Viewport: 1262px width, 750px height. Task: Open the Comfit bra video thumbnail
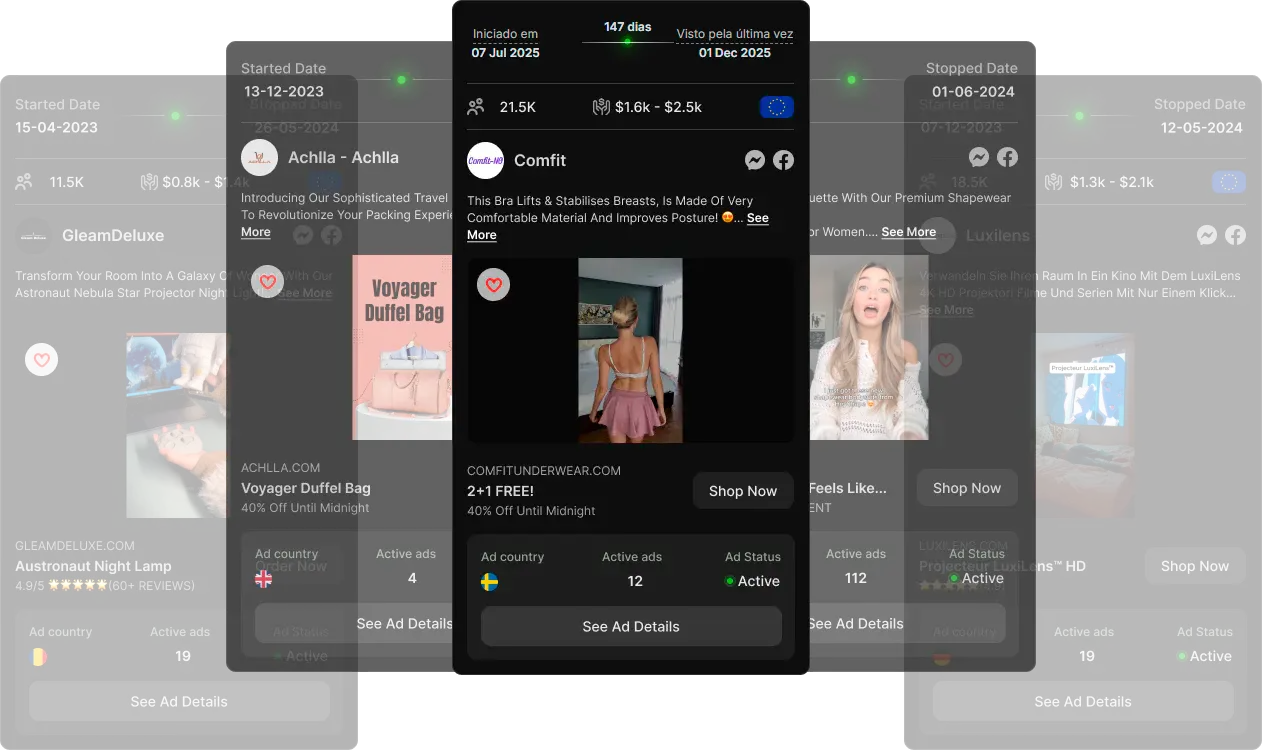630,350
